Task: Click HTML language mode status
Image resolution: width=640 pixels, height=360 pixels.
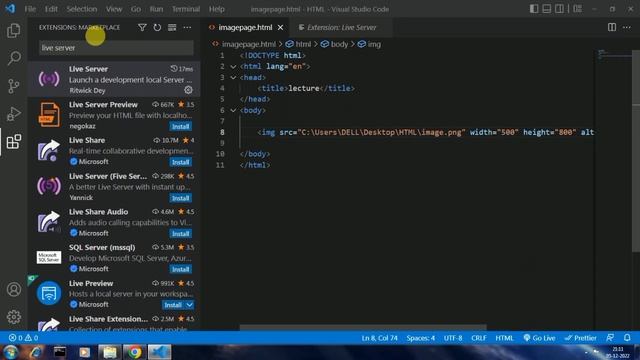Action: (504, 338)
